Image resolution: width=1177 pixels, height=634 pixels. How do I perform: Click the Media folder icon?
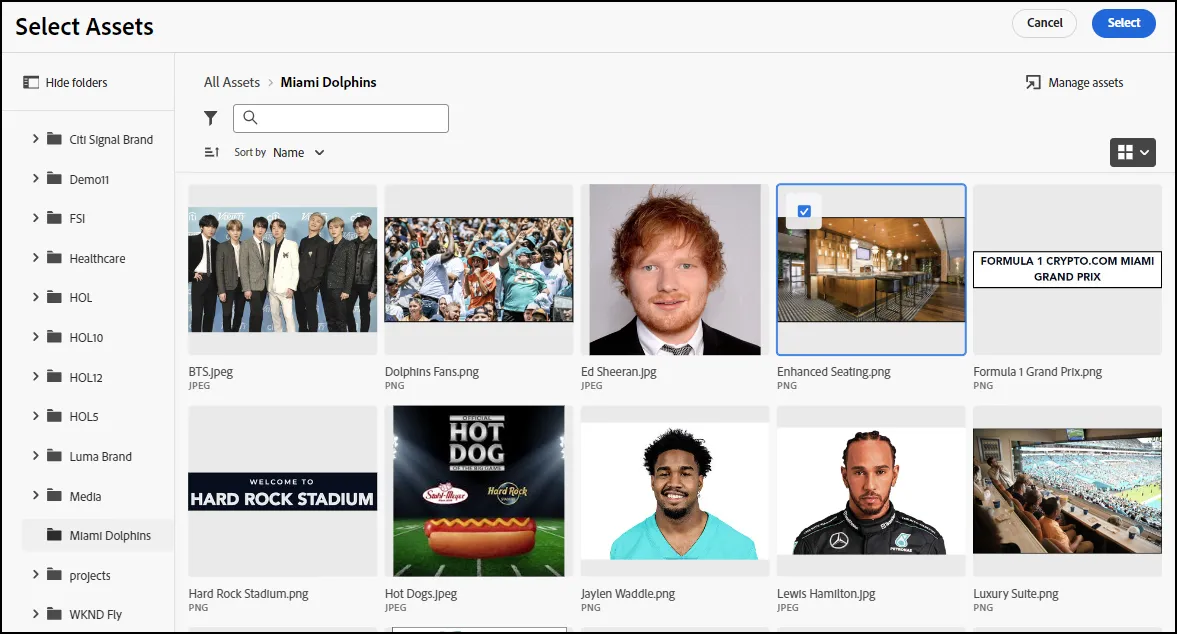(x=54, y=495)
